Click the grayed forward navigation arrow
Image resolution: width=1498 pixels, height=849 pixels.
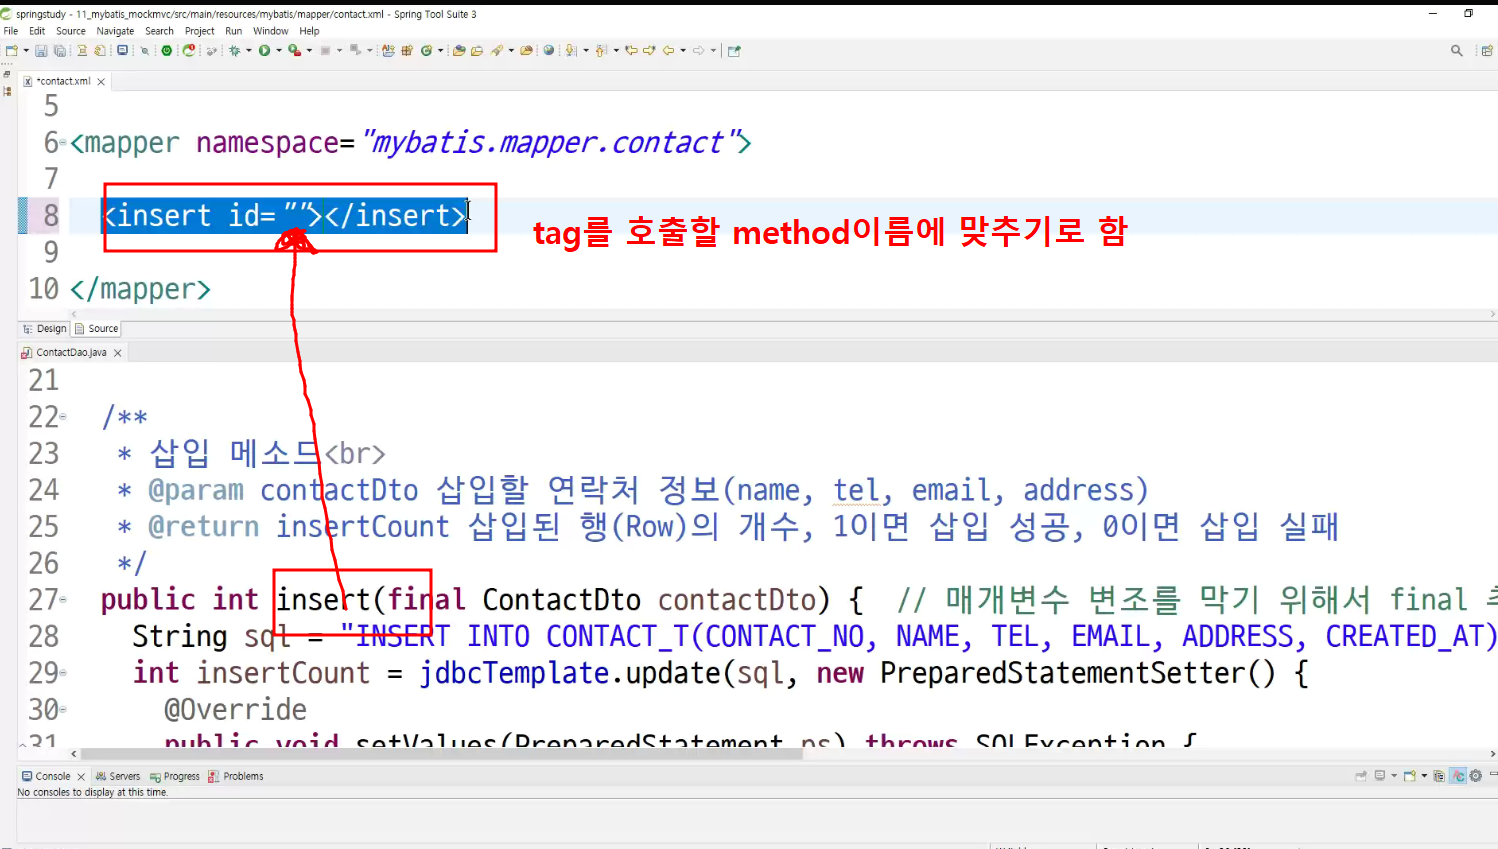pyautogui.click(x=698, y=50)
